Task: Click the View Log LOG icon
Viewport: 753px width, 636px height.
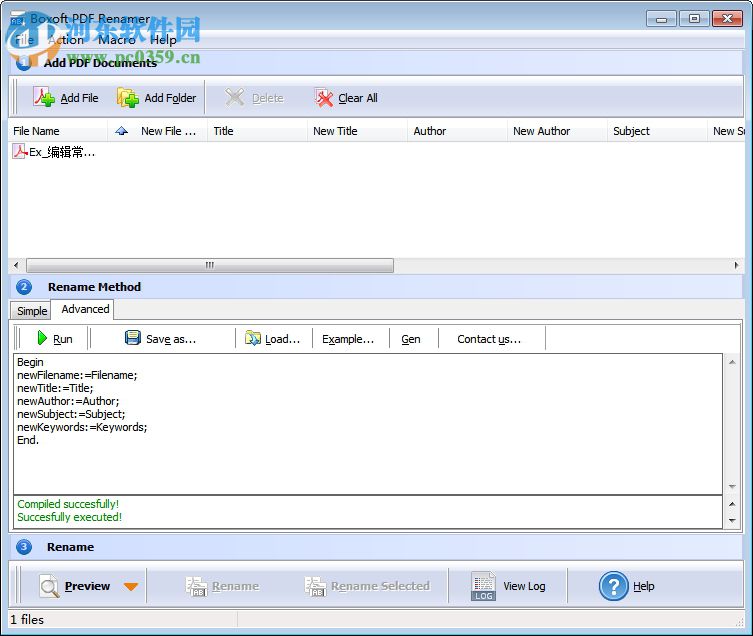Action: tap(483, 586)
